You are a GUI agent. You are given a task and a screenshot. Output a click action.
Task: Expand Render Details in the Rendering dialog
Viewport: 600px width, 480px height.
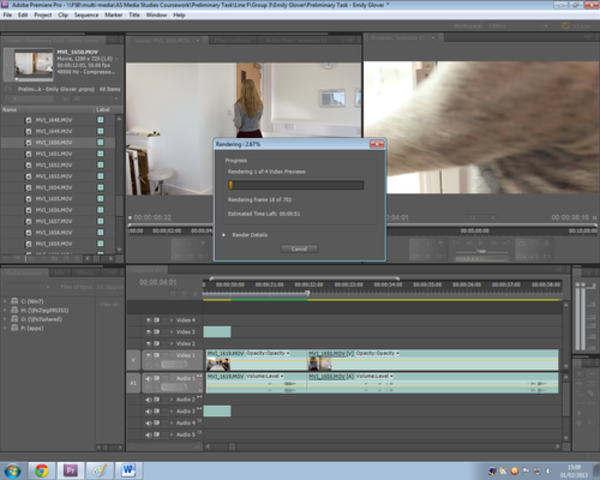(x=224, y=235)
